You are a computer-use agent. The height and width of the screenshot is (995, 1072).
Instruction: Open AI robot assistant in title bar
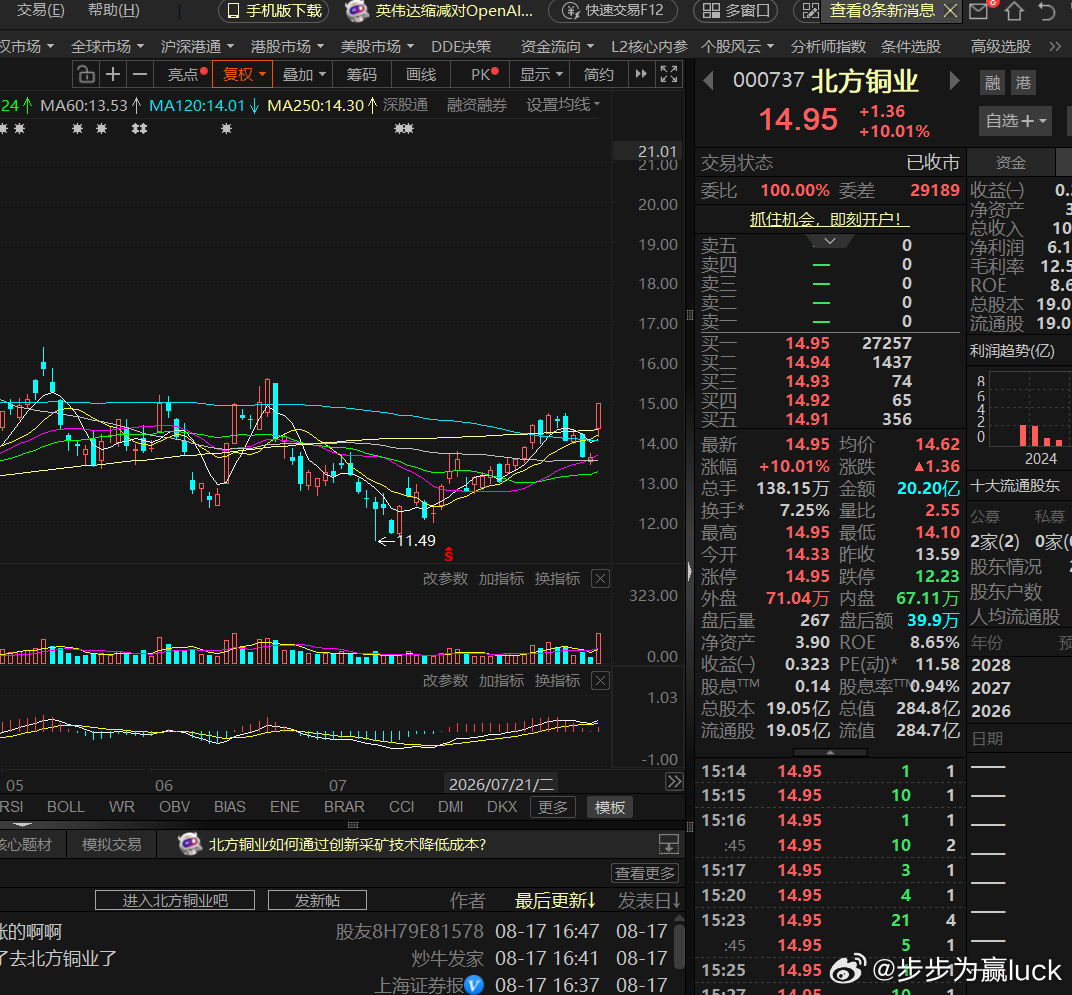click(x=357, y=10)
